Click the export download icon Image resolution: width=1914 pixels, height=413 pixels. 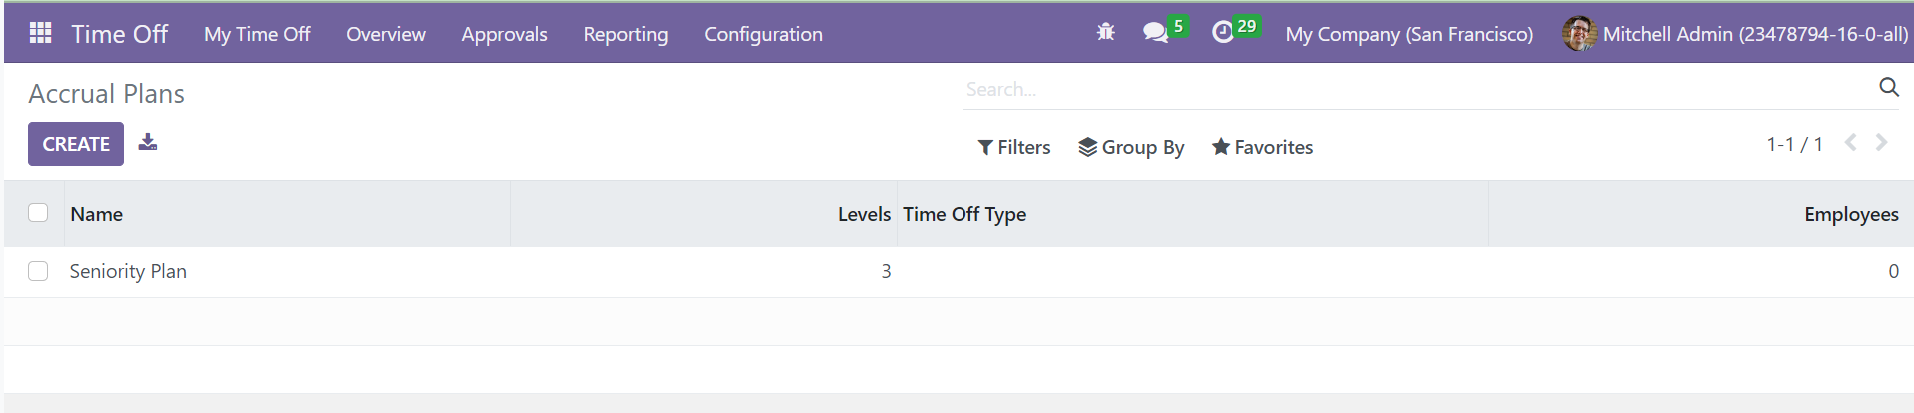coord(148,142)
